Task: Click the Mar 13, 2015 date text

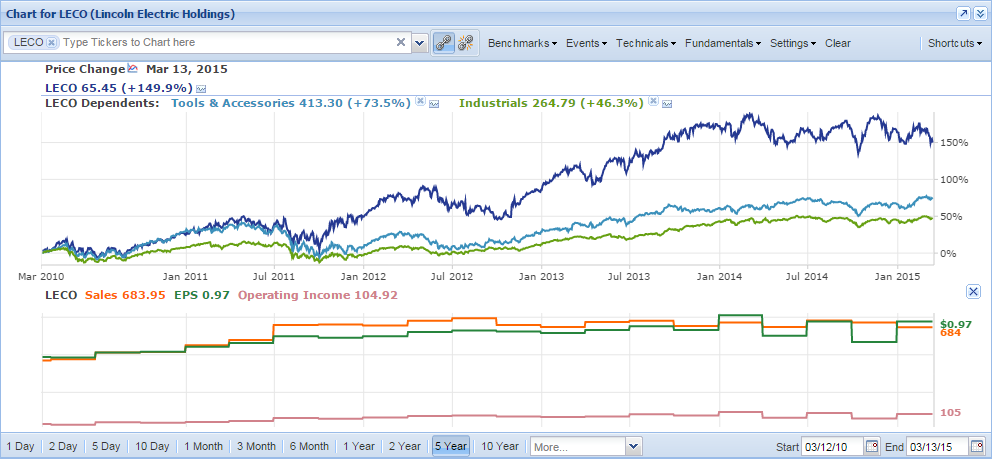Action: pos(187,69)
